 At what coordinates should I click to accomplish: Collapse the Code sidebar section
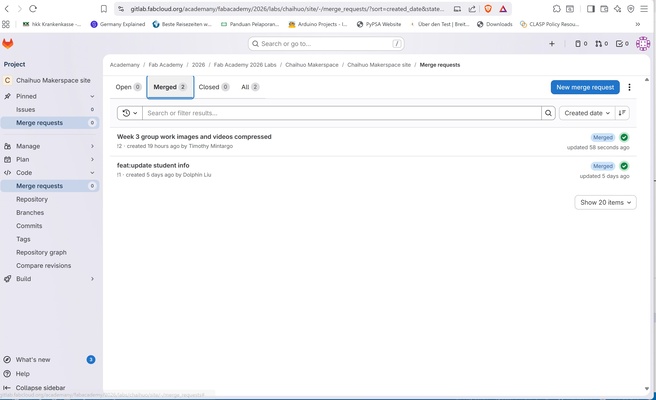click(x=92, y=173)
